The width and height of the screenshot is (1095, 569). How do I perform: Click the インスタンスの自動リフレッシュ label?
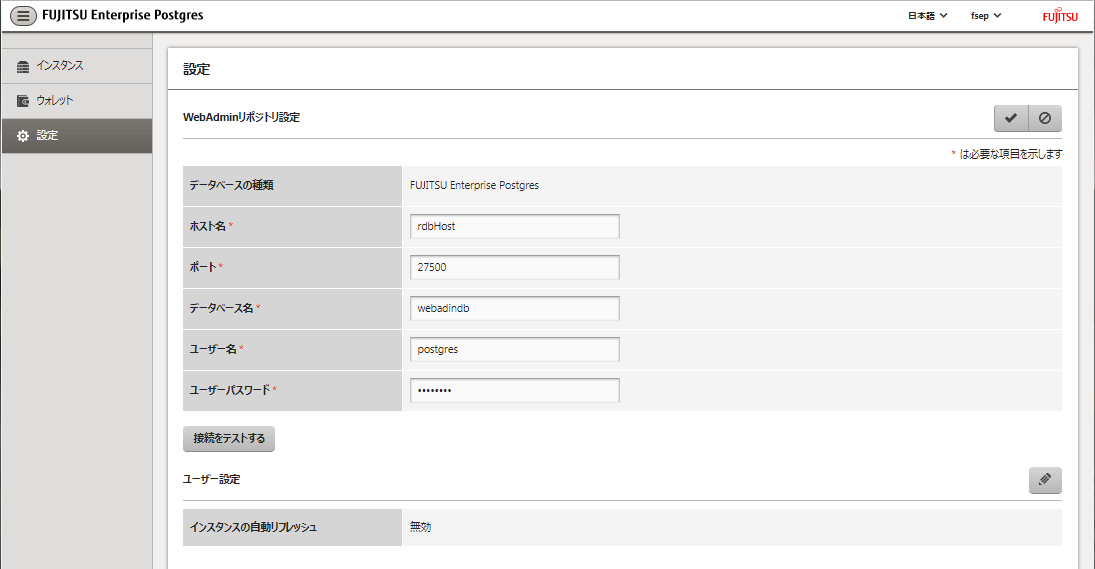pos(253,527)
